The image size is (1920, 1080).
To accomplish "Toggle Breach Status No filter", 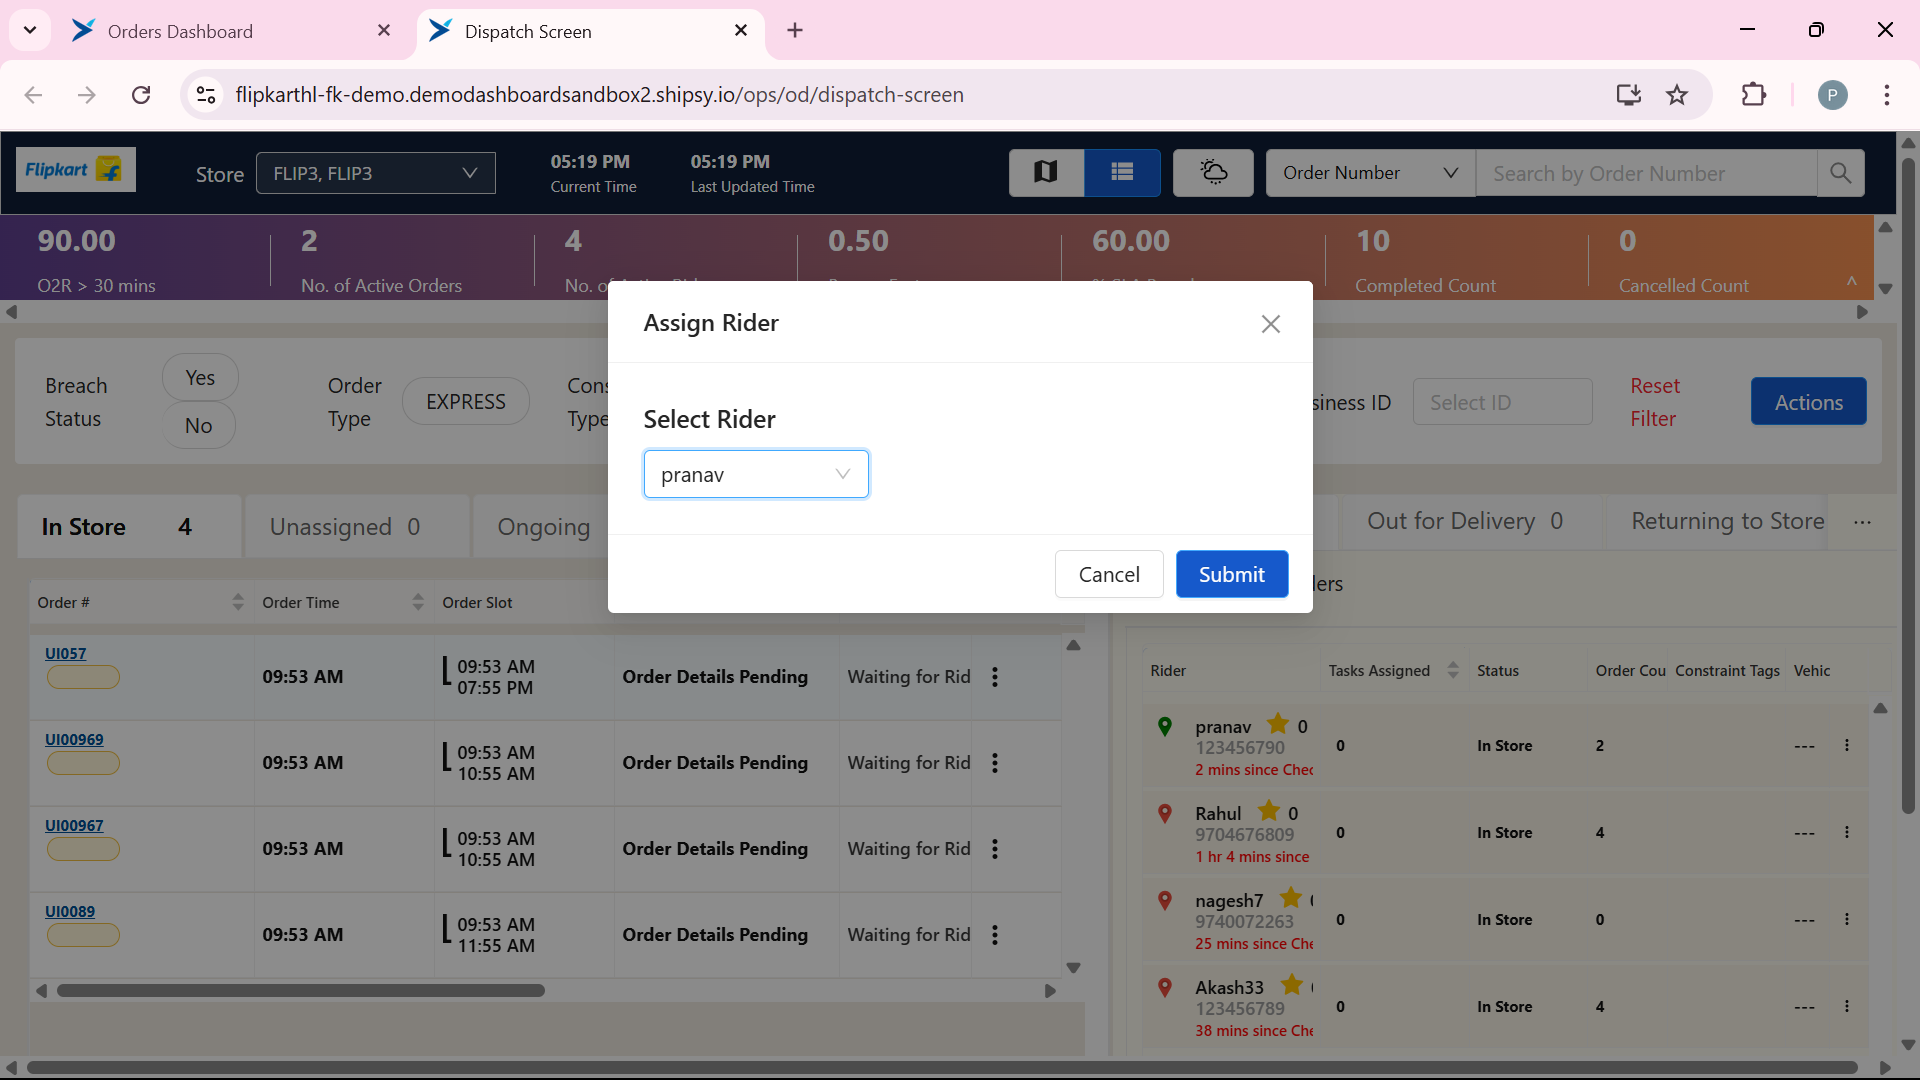I will [x=199, y=425].
